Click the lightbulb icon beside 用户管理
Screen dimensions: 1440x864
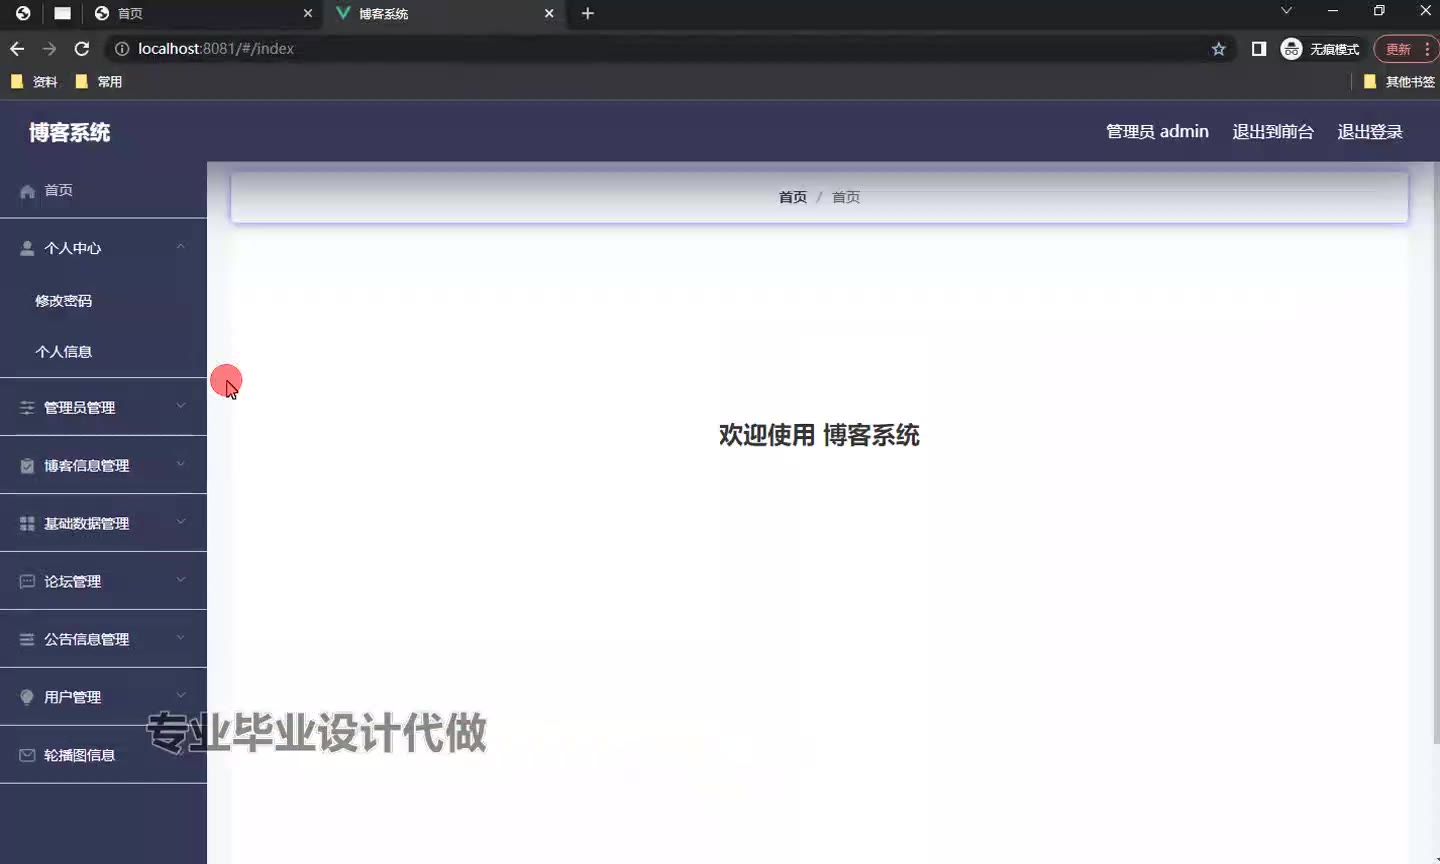click(27, 698)
